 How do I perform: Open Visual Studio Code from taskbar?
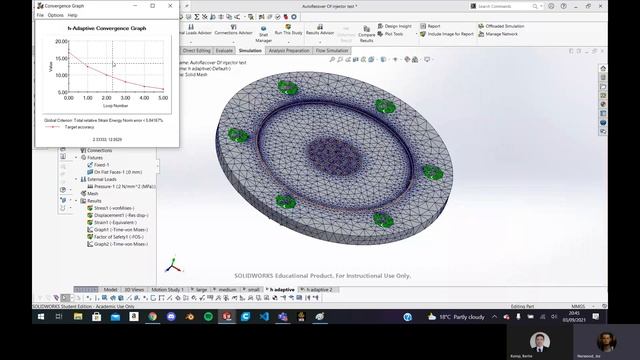click(264, 317)
